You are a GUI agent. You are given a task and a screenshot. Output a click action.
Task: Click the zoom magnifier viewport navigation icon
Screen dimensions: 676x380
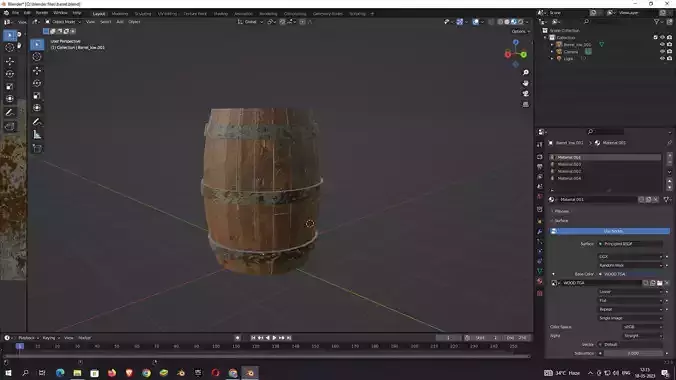[526, 72]
